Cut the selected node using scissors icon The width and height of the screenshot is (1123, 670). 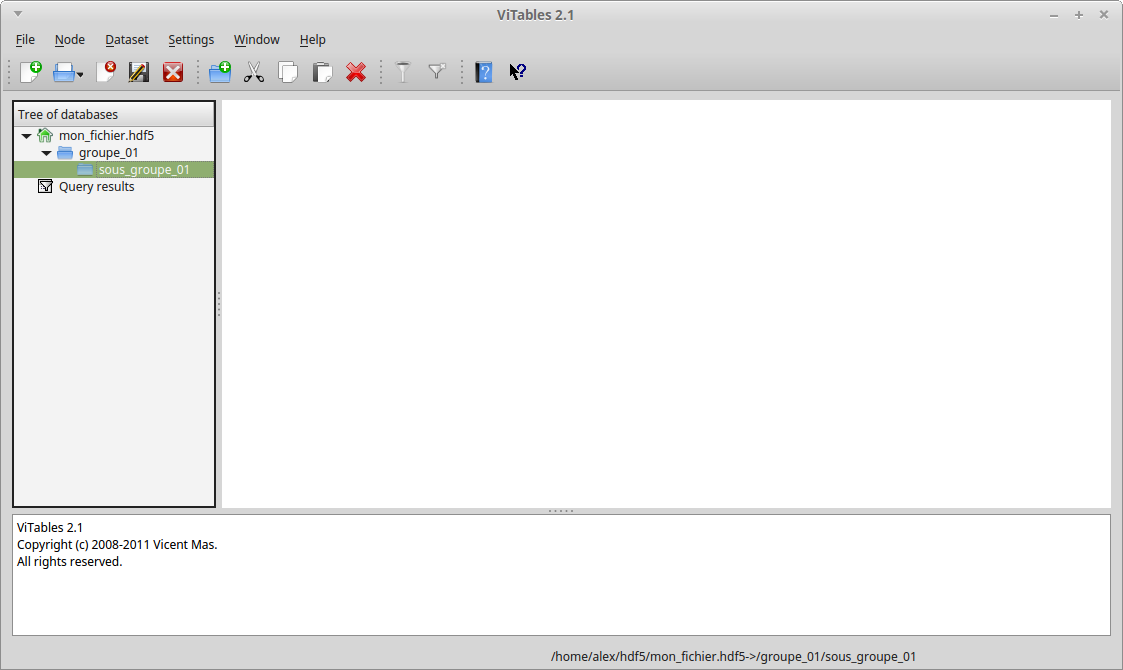[254, 72]
